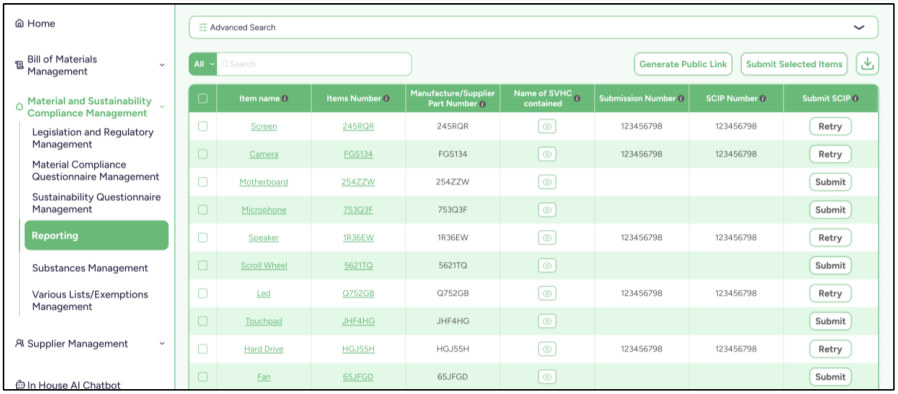Check the Fan row checkbox
Image resolution: width=898 pixels, height=394 pixels.
pyautogui.click(x=203, y=376)
